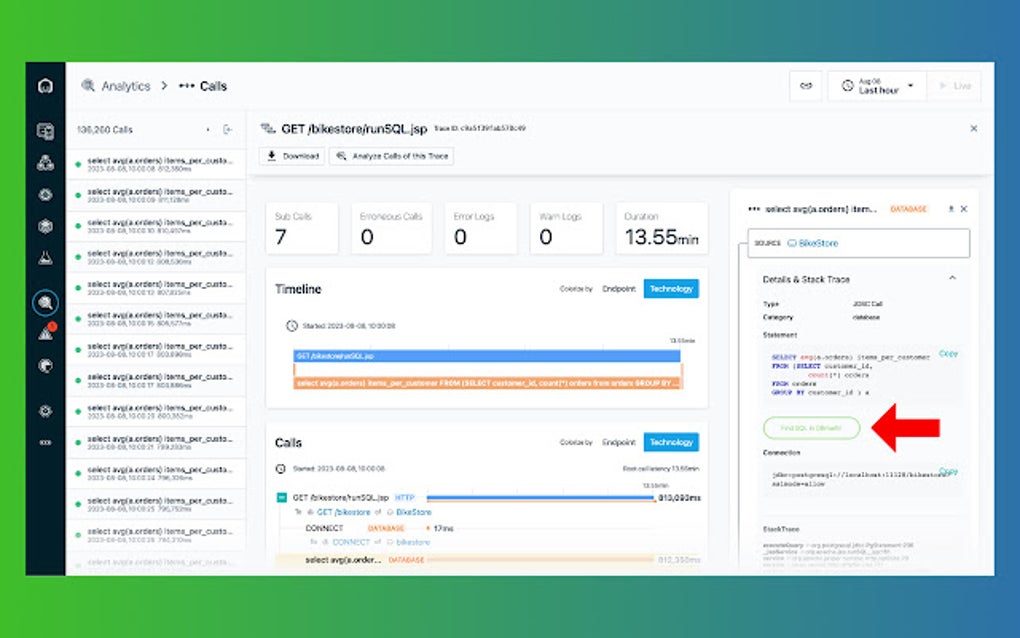Pin the call details side panel

(950, 209)
